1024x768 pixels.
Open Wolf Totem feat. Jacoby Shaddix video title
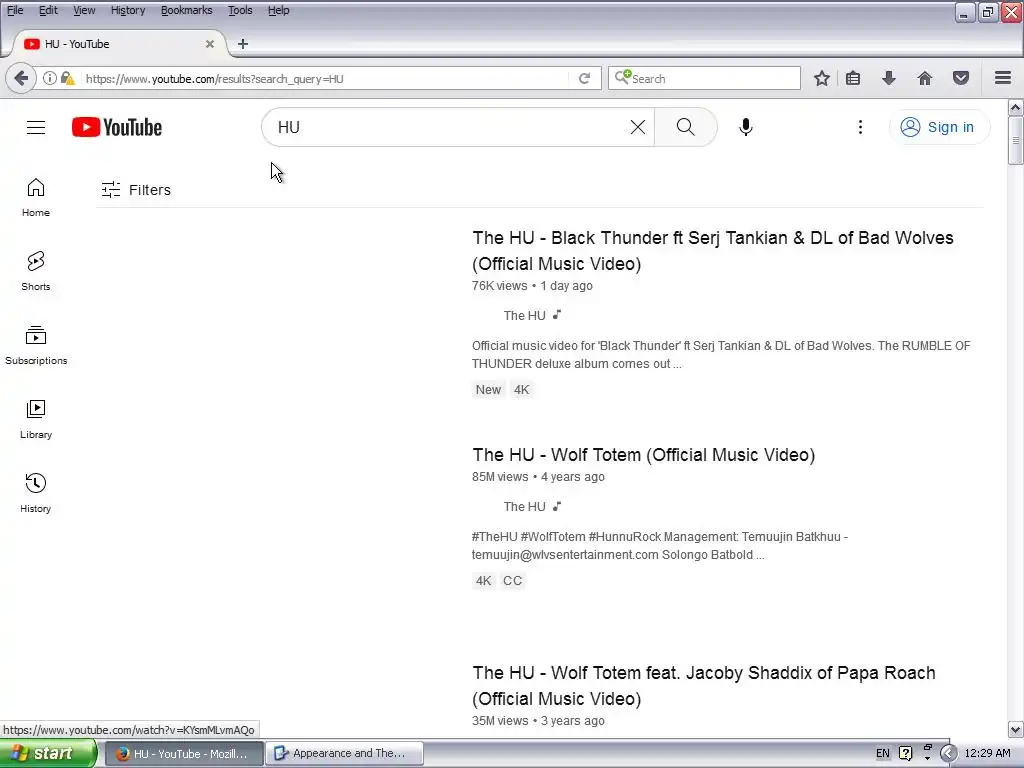(x=704, y=686)
